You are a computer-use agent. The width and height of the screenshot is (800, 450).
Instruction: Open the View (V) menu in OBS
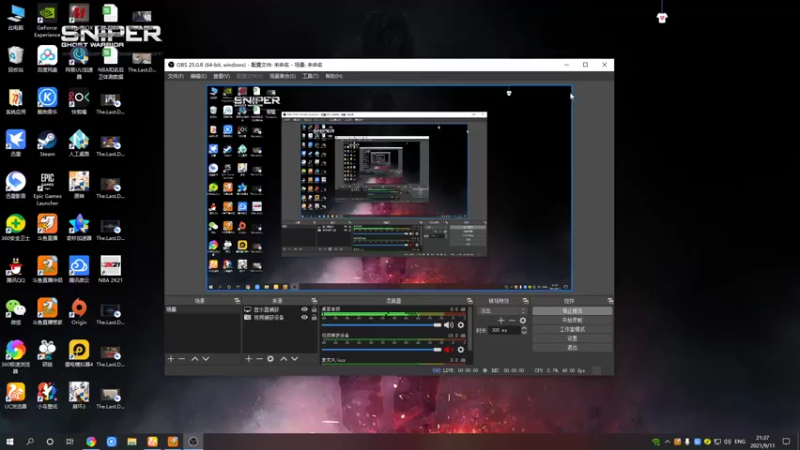coord(221,76)
